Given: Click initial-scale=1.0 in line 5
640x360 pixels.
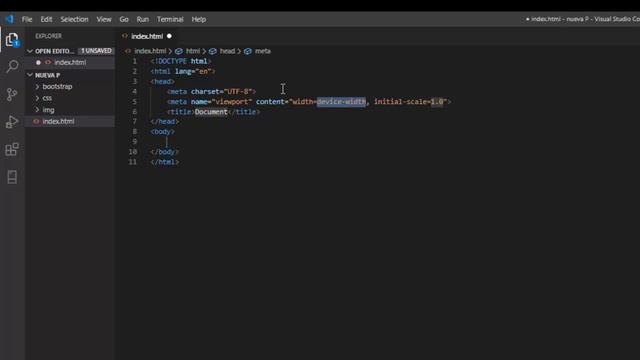Looking at the screenshot, I should pos(409,102).
